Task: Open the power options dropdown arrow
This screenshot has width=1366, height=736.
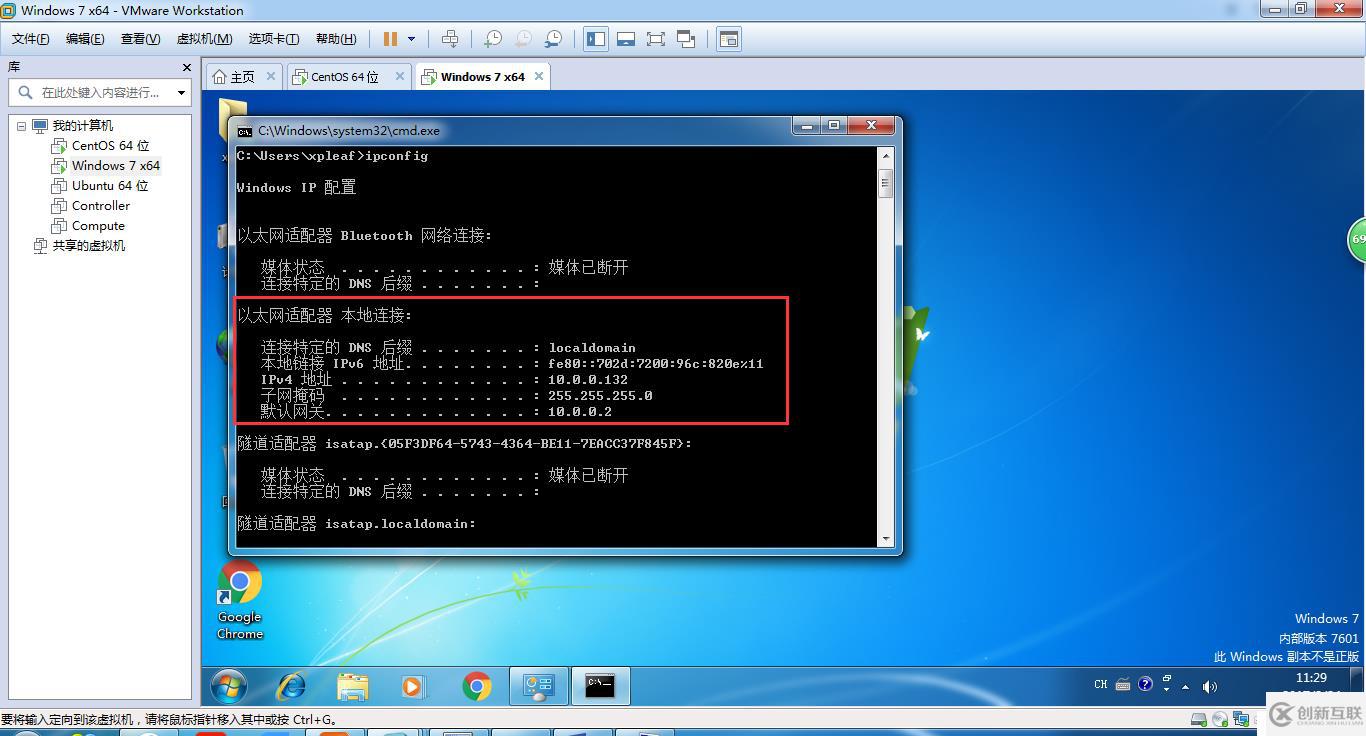Action: click(x=411, y=39)
